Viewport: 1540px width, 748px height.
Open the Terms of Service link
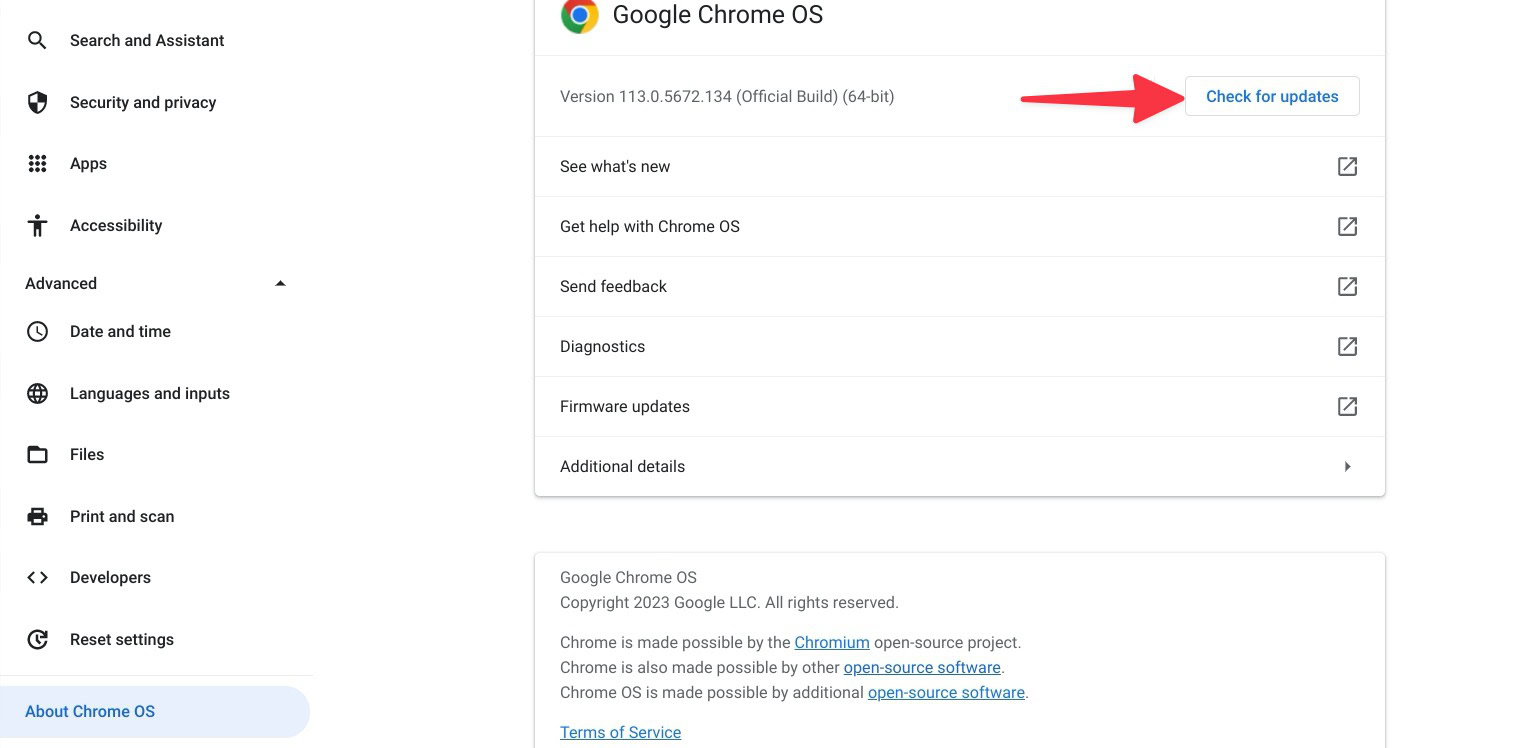pyautogui.click(x=620, y=733)
